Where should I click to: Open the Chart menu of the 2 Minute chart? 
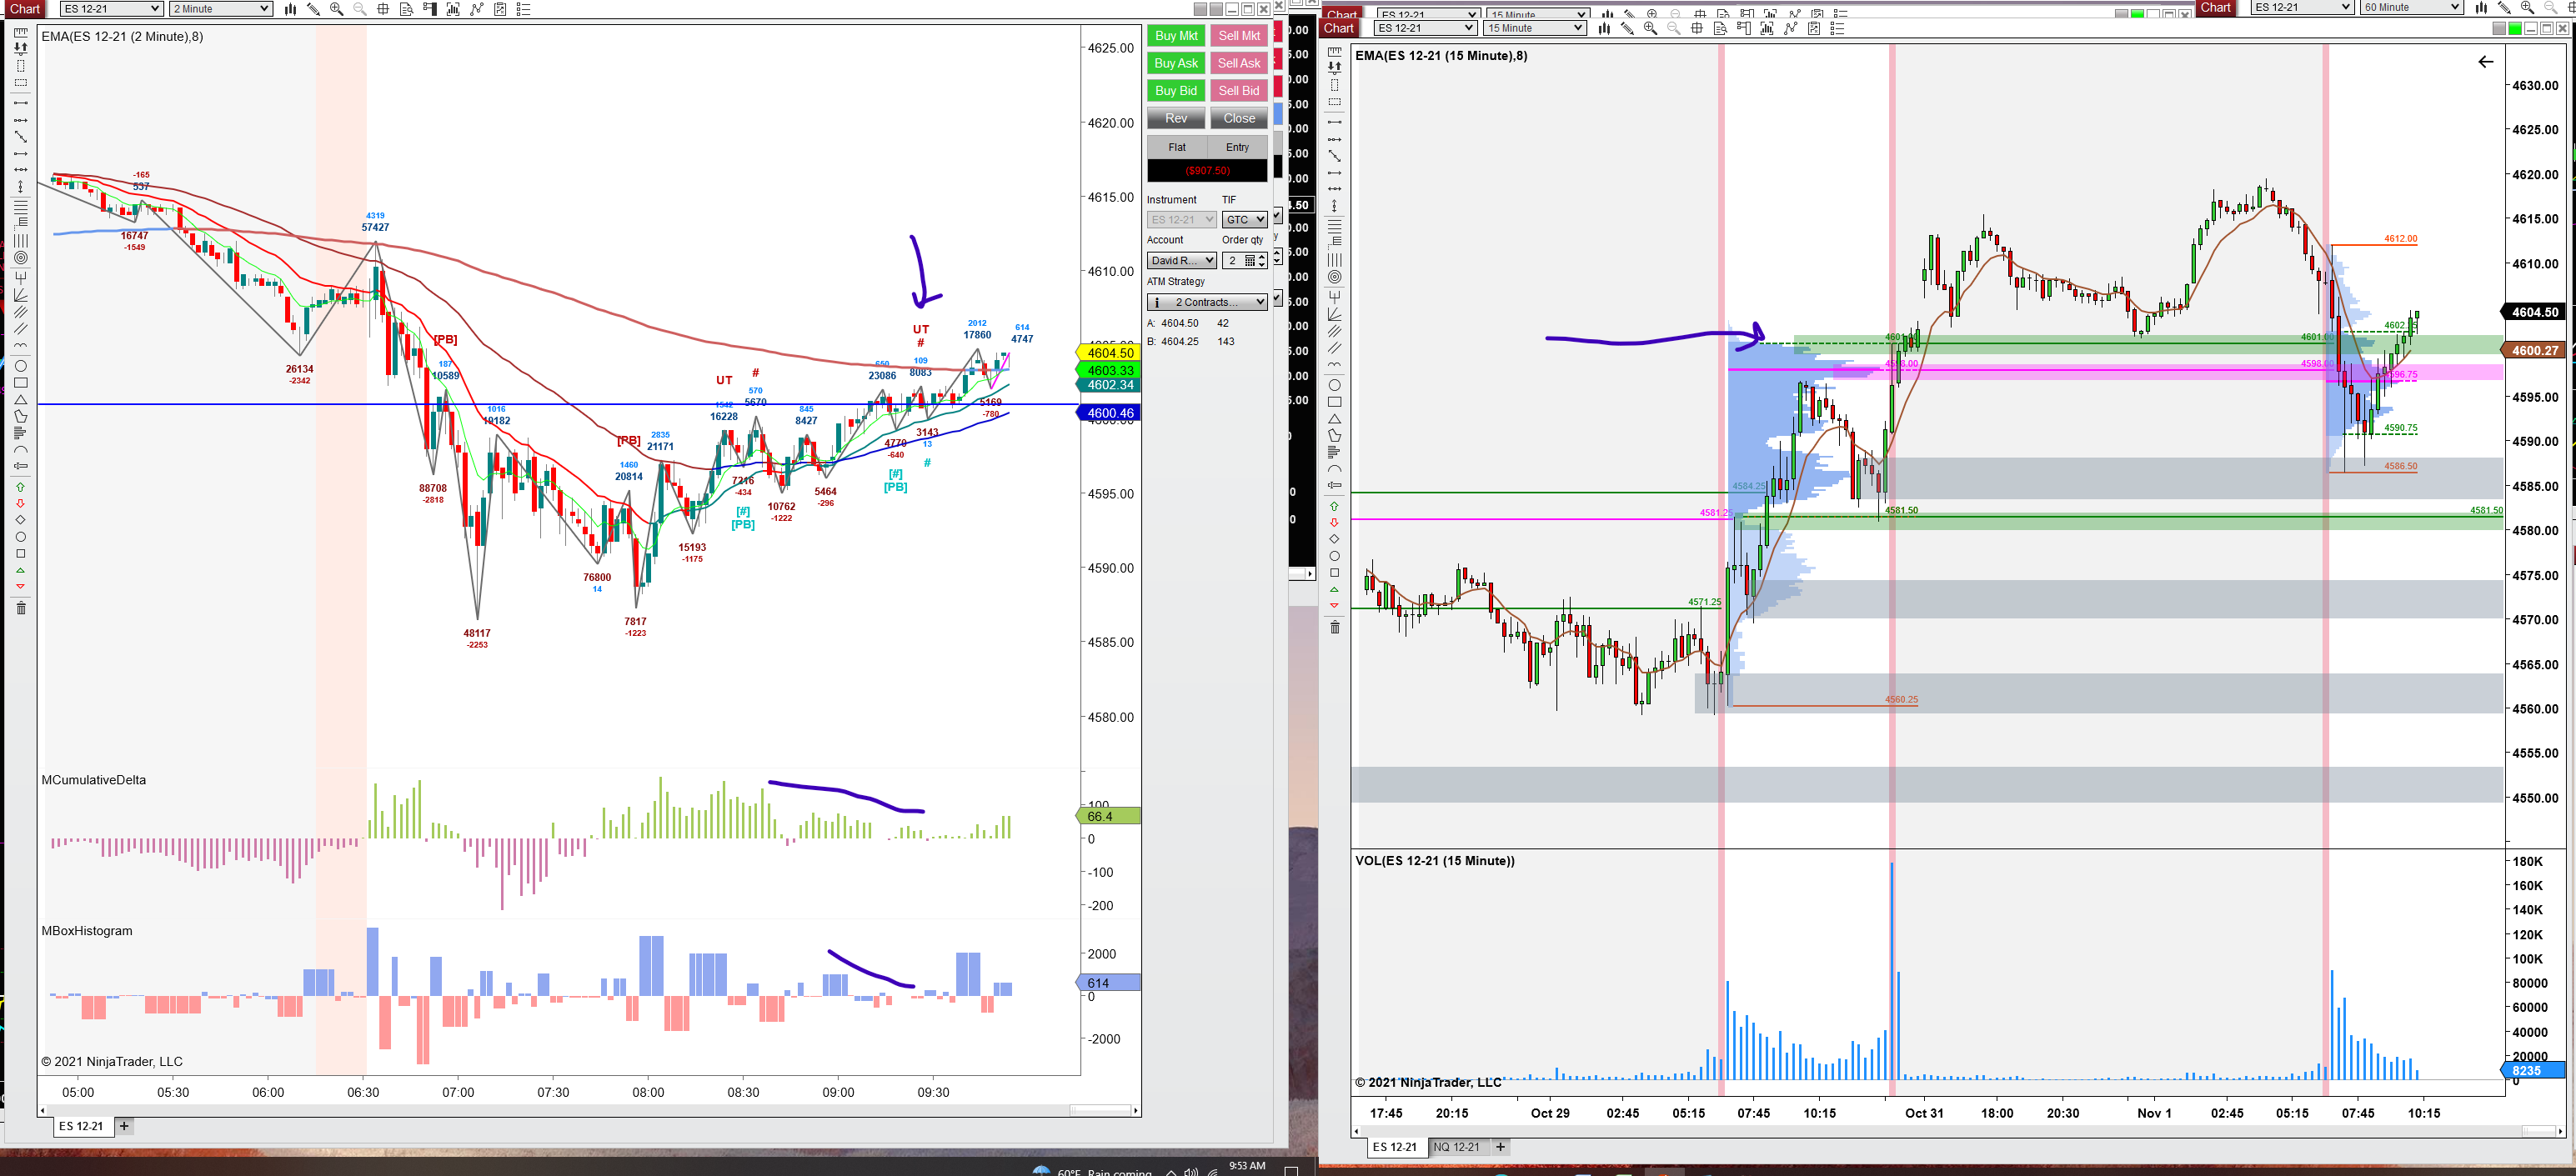[24, 9]
